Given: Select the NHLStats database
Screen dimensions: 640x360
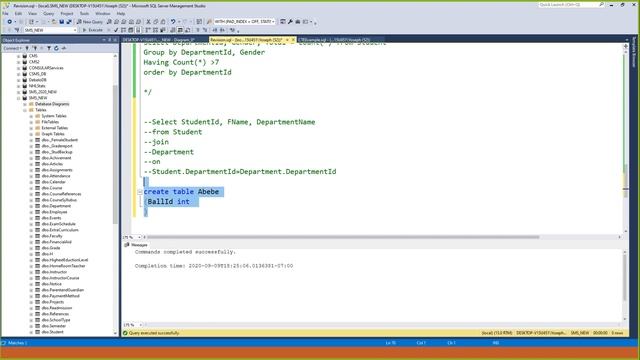Looking at the screenshot, I should click(37, 86).
